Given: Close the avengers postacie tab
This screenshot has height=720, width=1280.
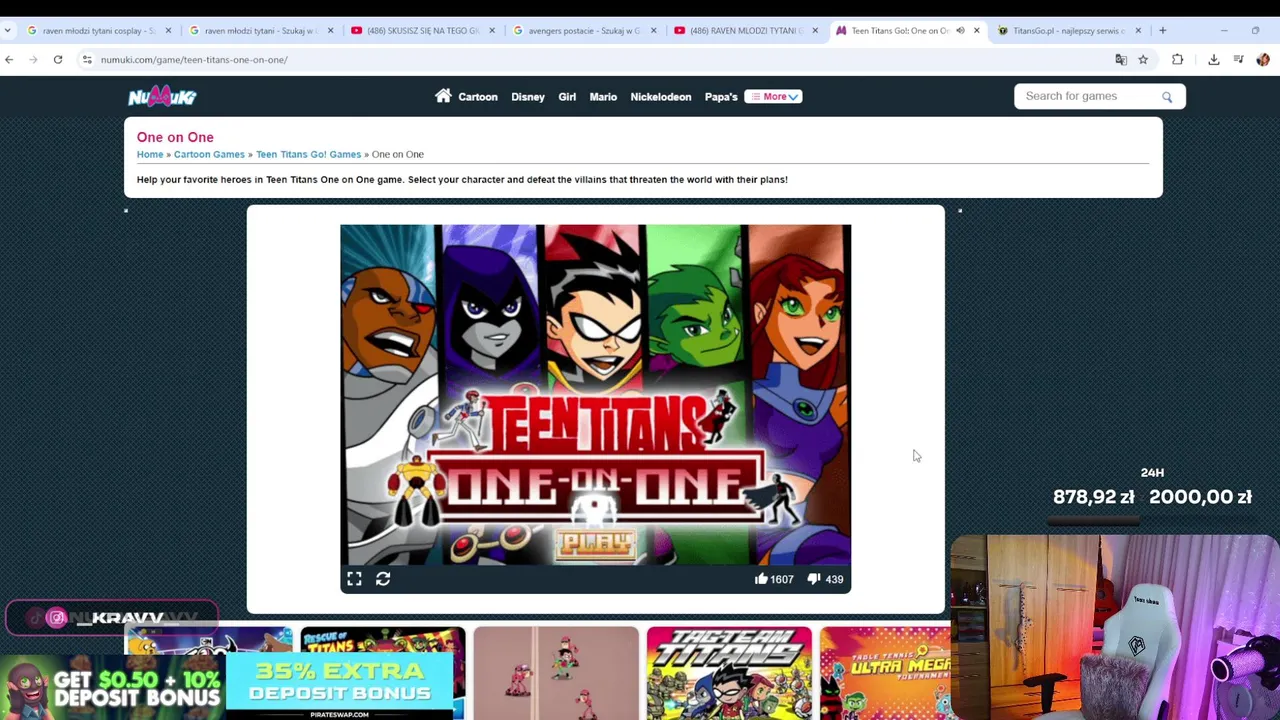Looking at the screenshot, I should pyautogui.click(x=654, y=31).
